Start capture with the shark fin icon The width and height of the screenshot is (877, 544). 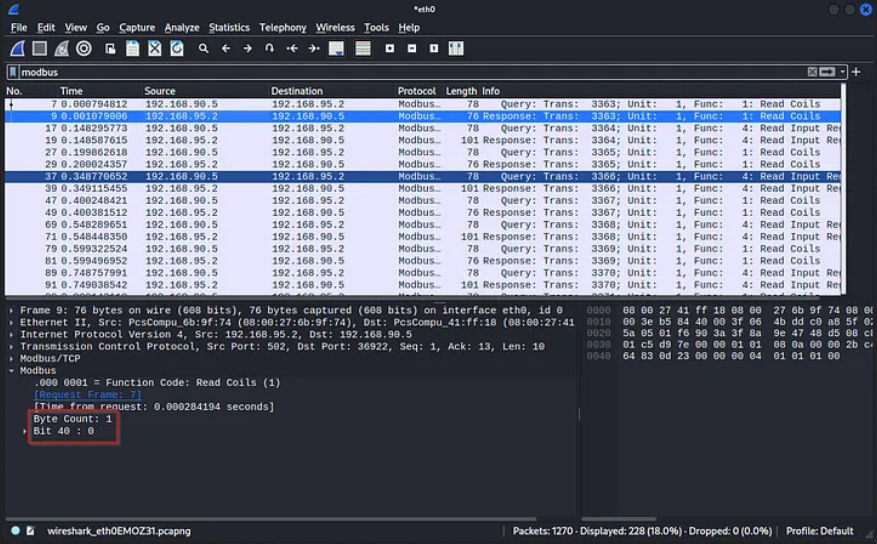click(17, 48)
